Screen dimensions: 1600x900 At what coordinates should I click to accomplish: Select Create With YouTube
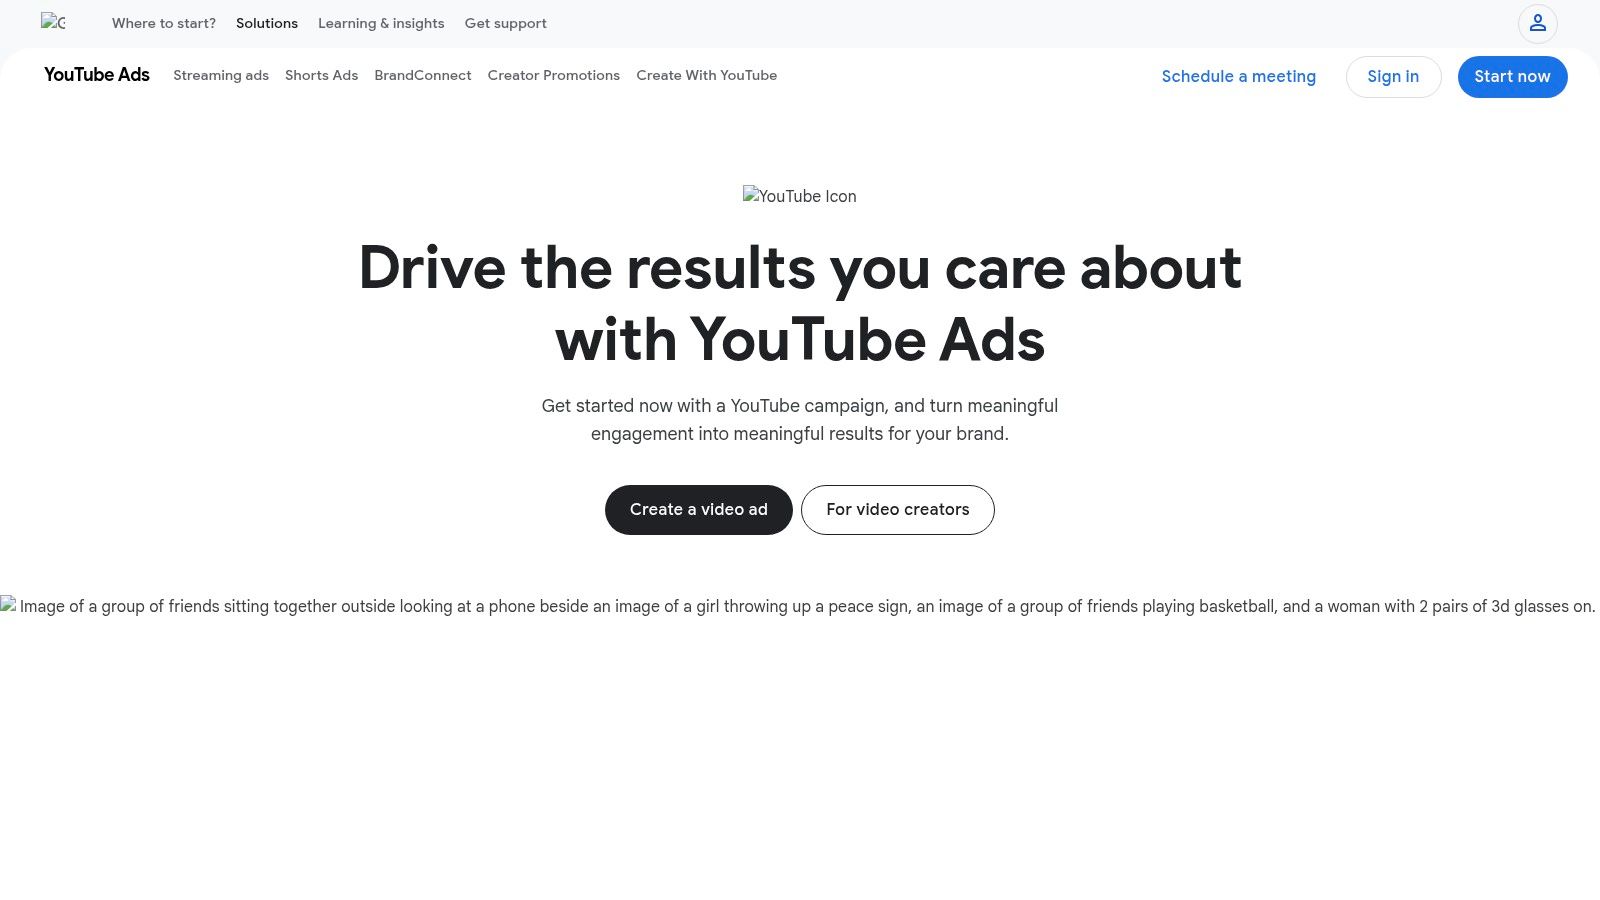706,75
